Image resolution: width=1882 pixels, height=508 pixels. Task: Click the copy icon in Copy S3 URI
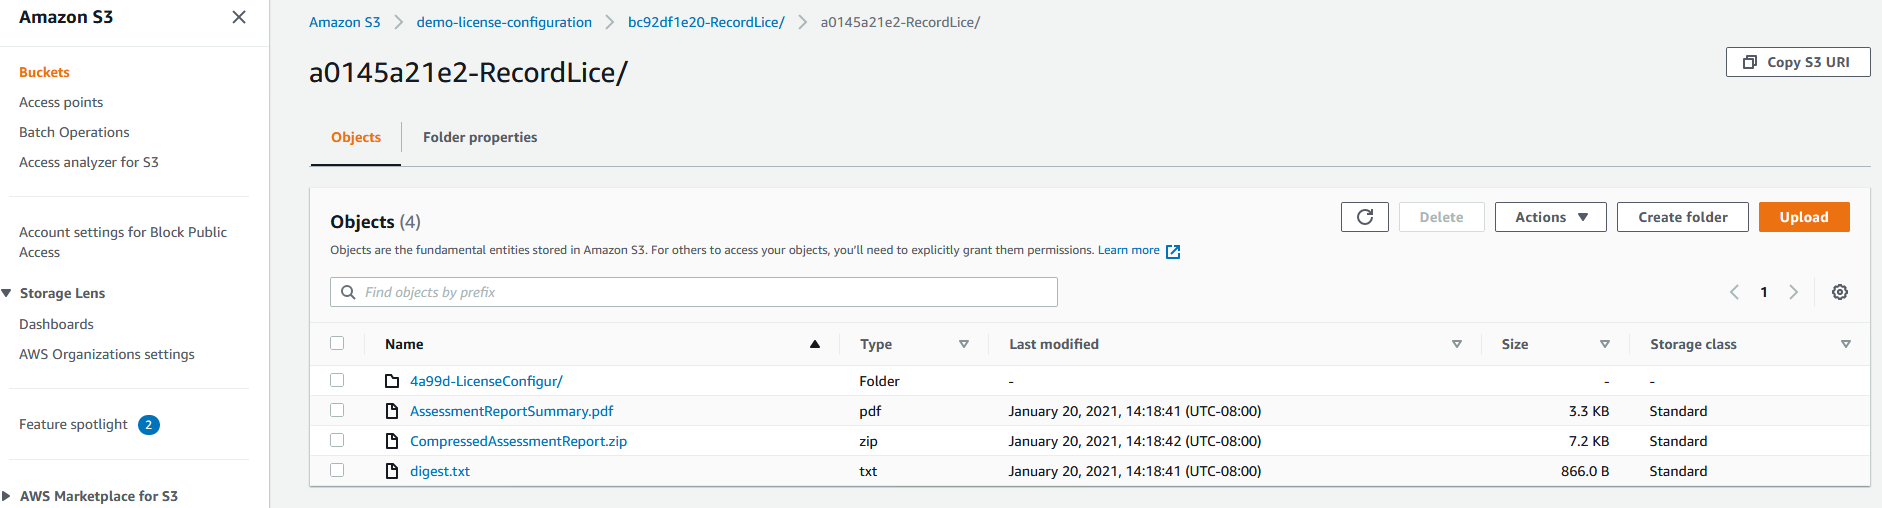[x=1750, y=62]
